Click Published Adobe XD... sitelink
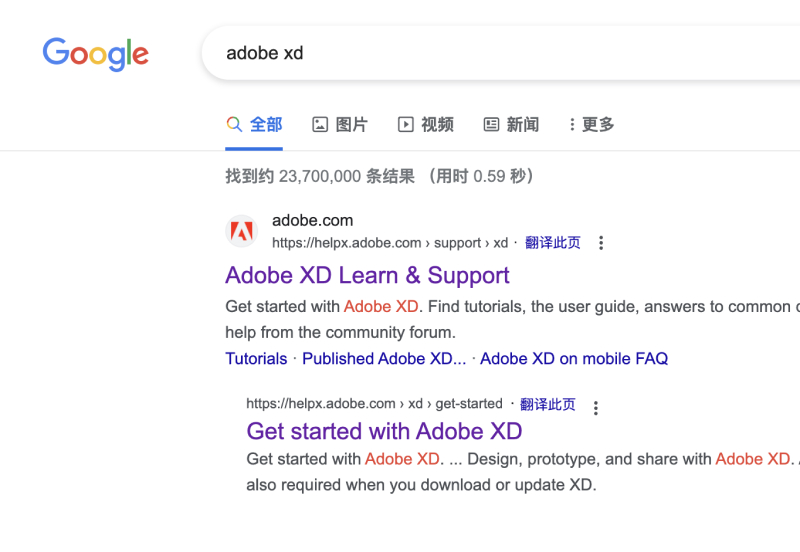This screenshot has width=800, height=552. [x=384, y=358]
